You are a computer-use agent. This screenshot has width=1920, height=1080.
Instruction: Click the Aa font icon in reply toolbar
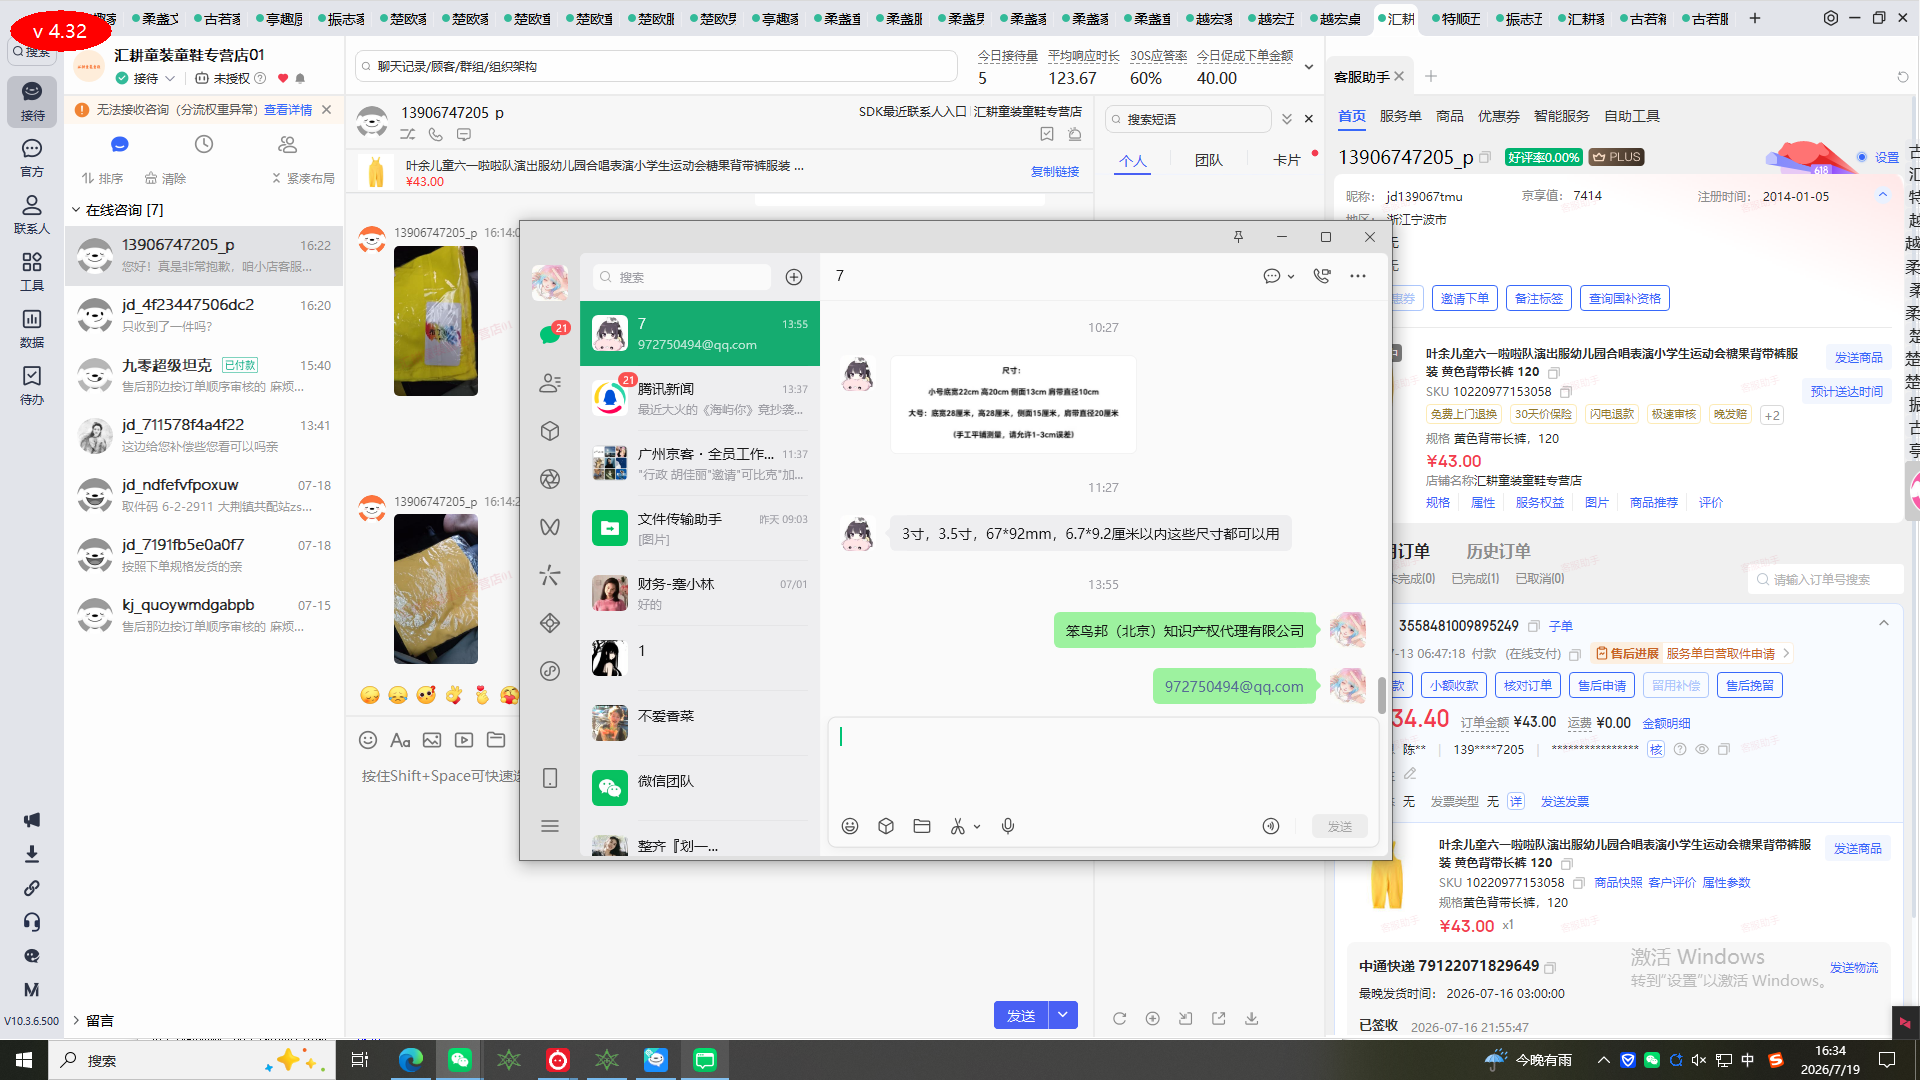400,740
